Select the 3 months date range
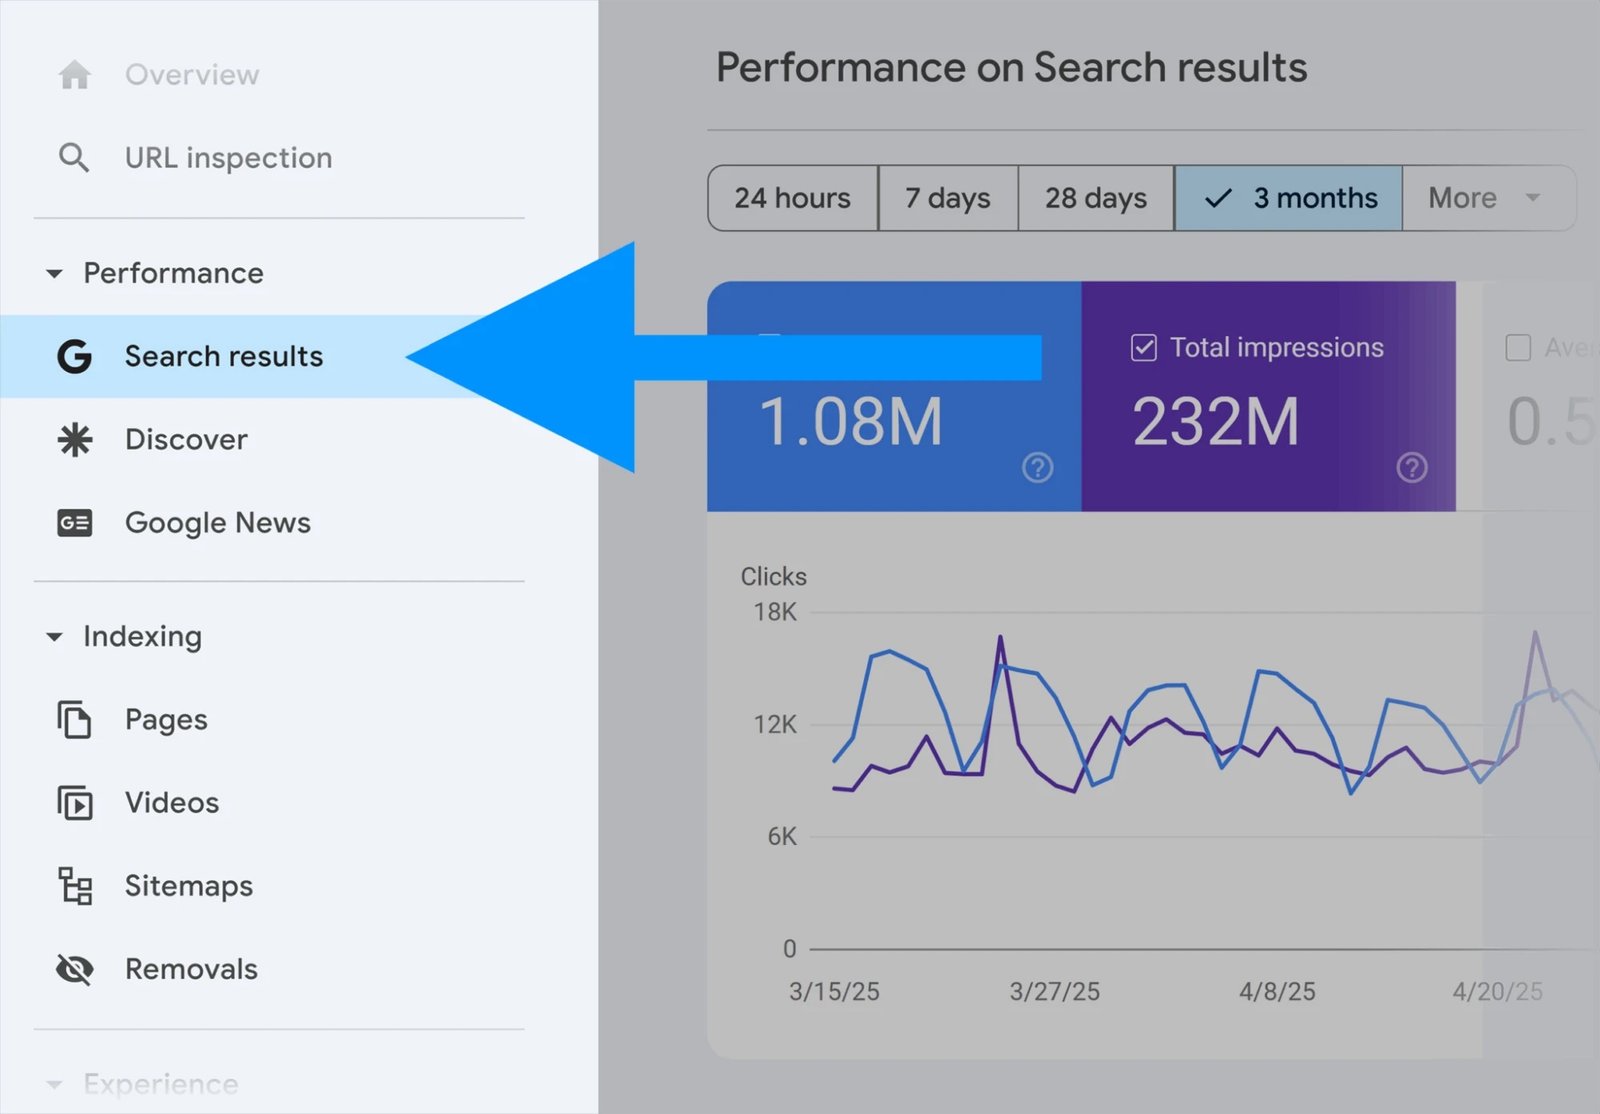This screenshot has height=1114, width=1600. [x=1289, y=198]
